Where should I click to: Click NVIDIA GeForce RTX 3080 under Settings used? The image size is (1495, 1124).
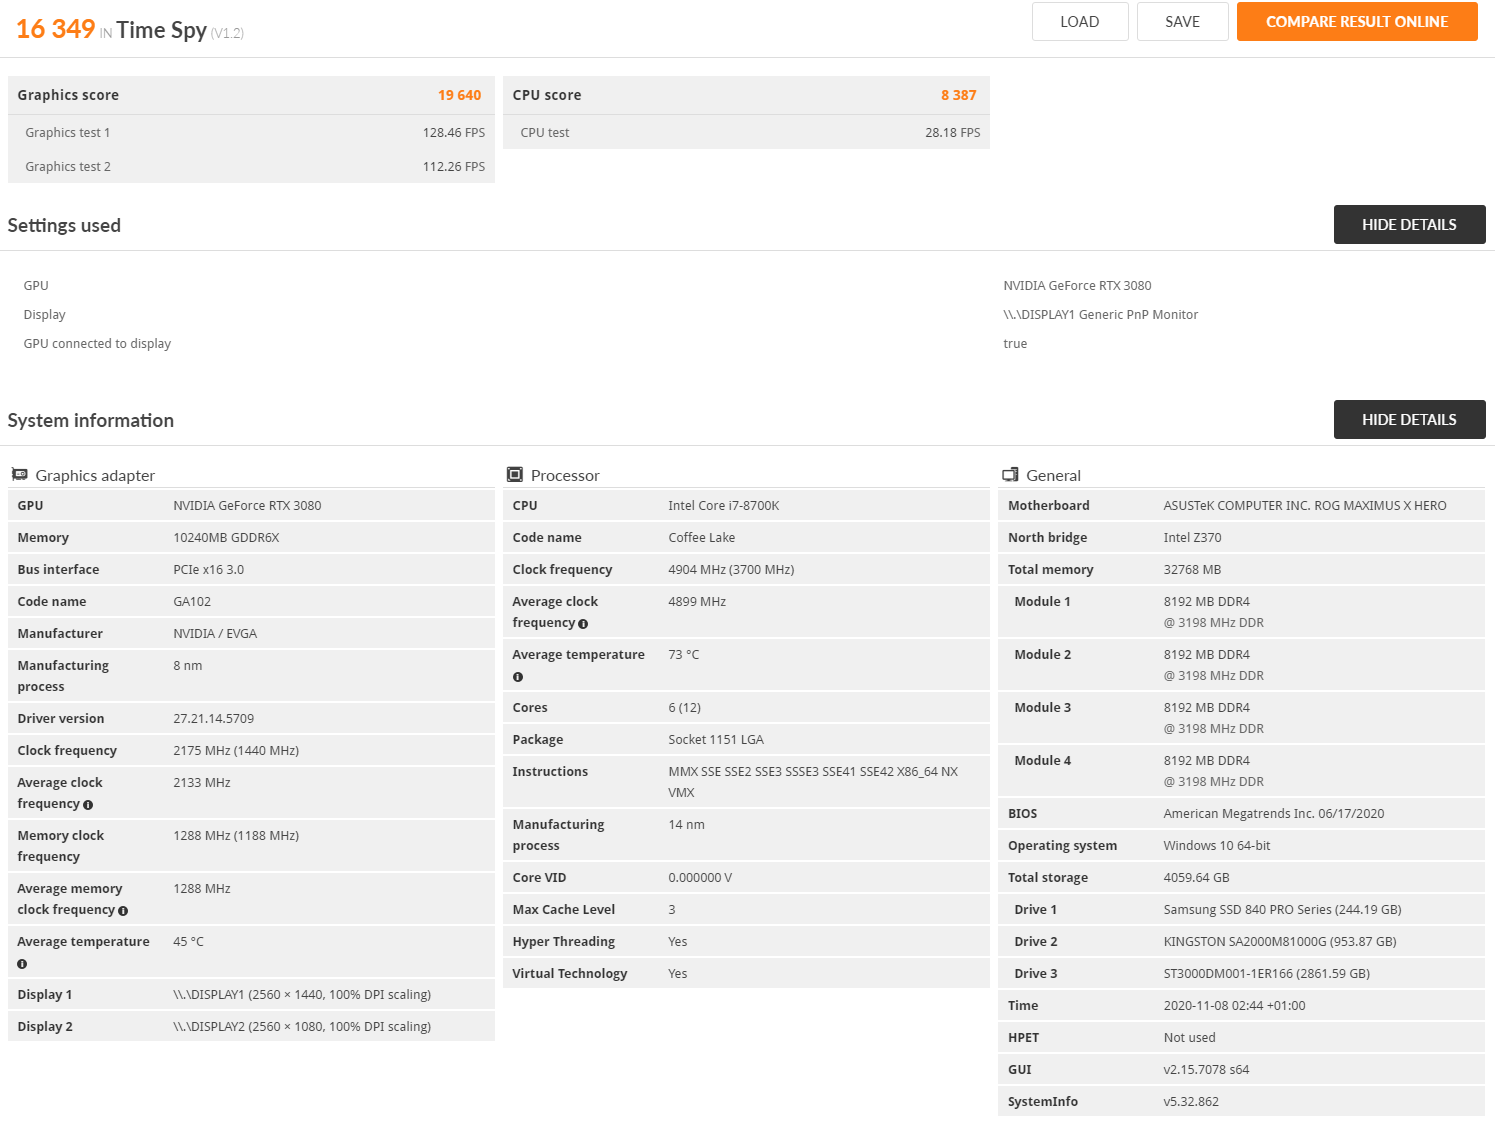click(x=1077, y=285)
